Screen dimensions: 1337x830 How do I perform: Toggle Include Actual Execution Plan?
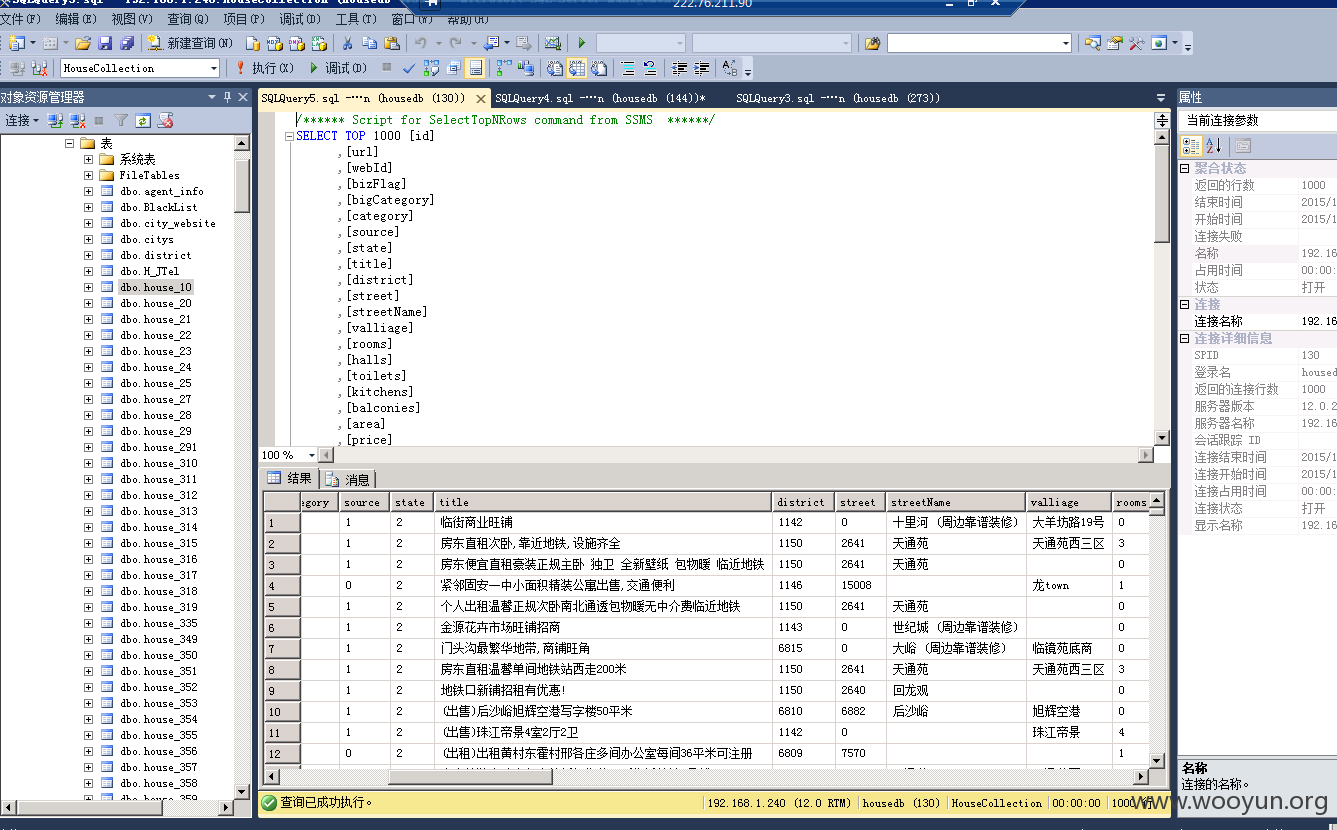pyautogui.click(x=503, y=68)
